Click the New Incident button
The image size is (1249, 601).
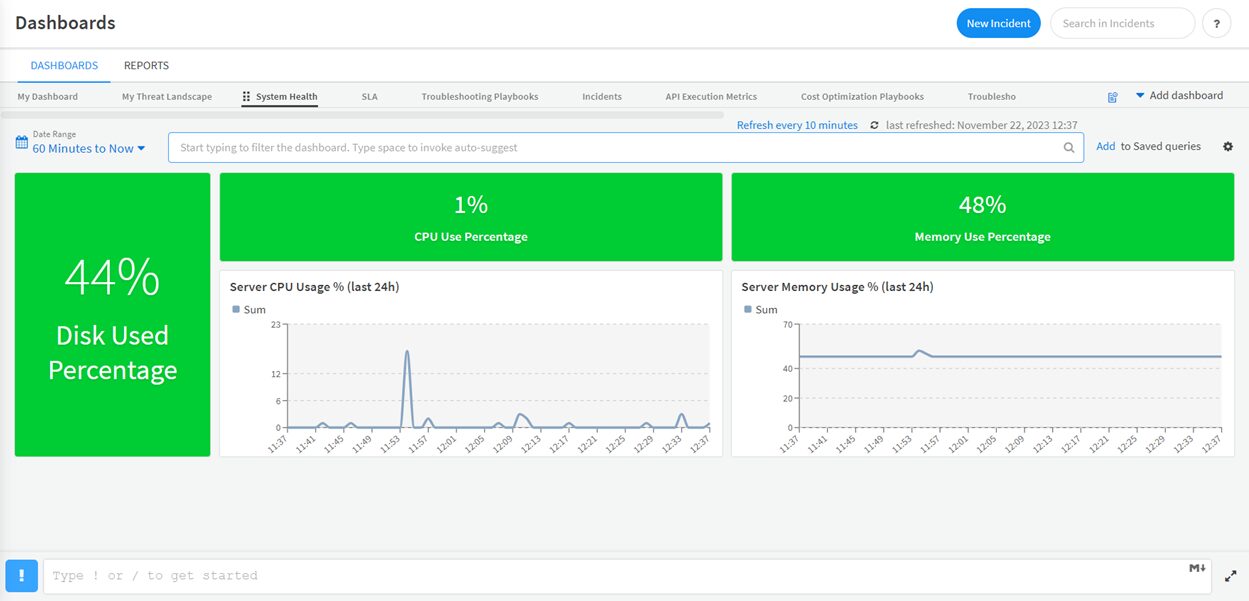pyautogui.click(x=998, y=23)
